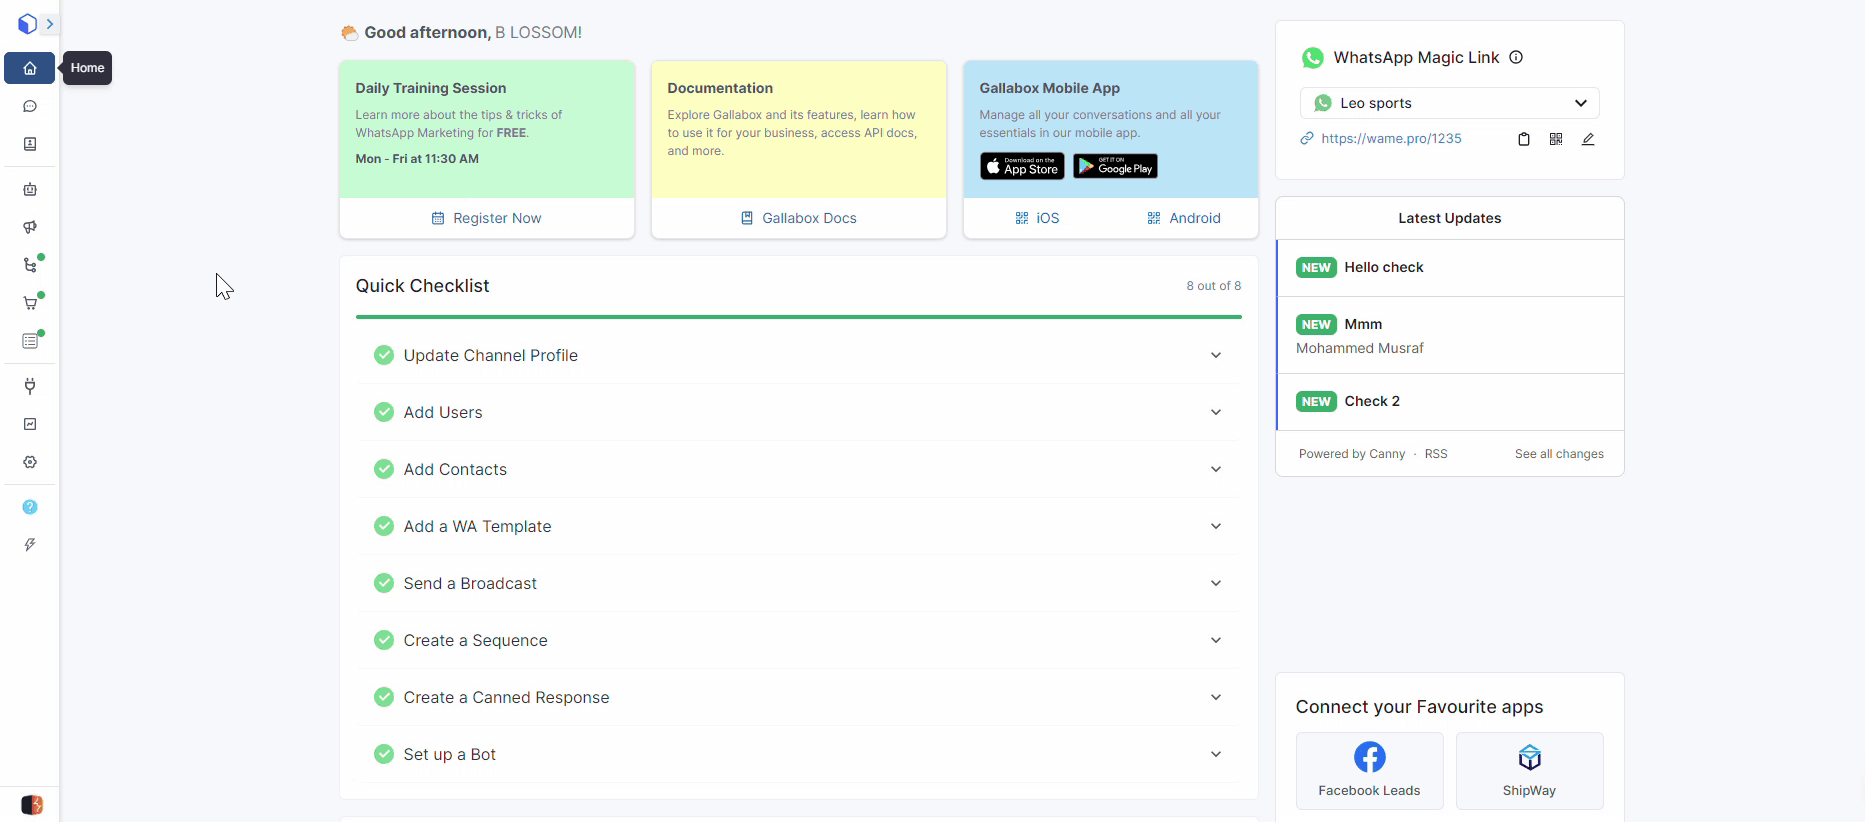Viewport: 1865px width, 822px height.
Task: Expand the Create a Sequence chevron
Action: (x=1215, y=640)
